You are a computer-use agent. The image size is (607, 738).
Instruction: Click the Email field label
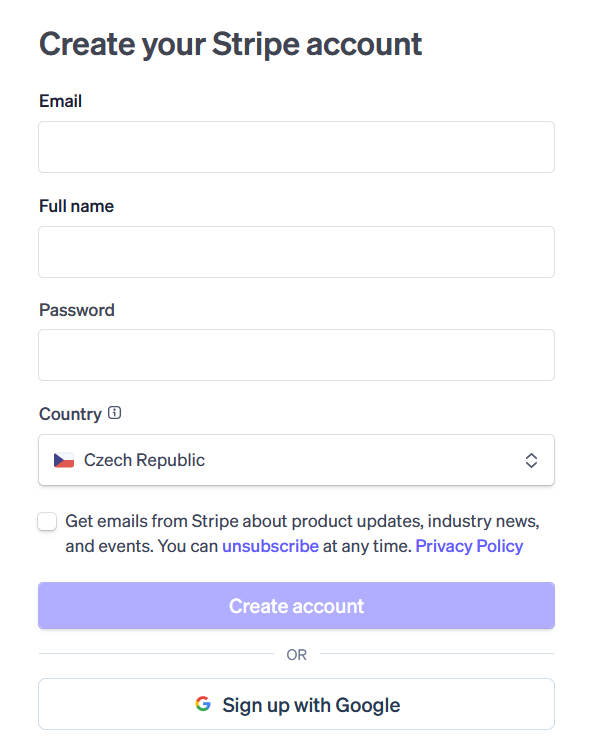tap(60, 101)
